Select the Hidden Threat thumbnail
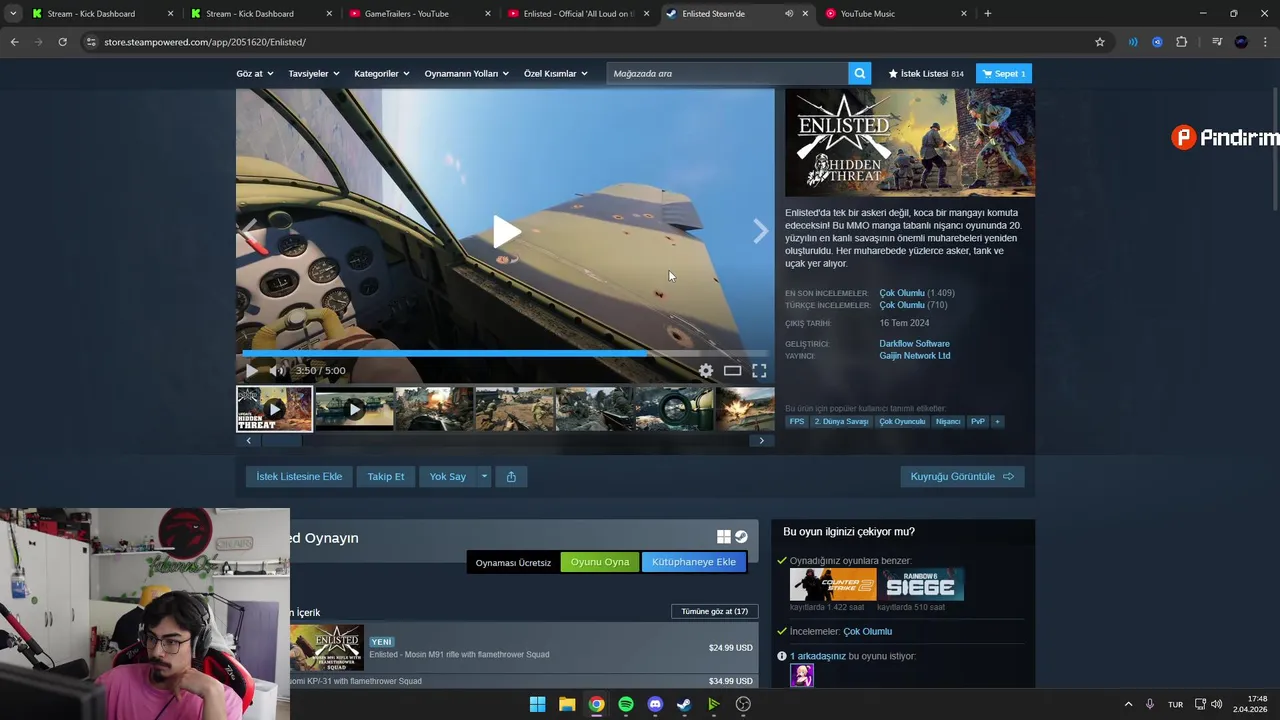The width and height of the screenshot is (1280, 720). (x=274, y=409)
